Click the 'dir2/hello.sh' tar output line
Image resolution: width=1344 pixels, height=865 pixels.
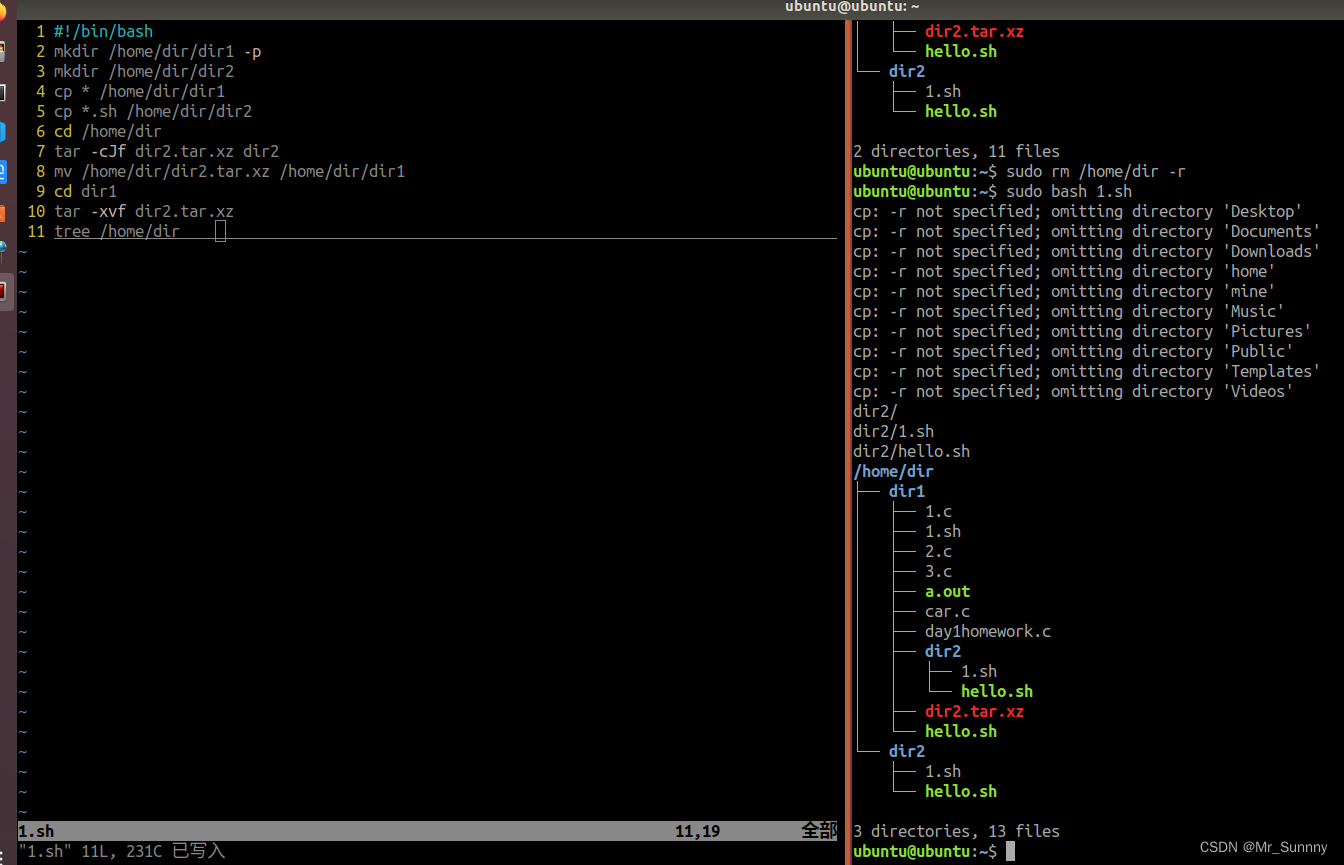tap(912, 451)
